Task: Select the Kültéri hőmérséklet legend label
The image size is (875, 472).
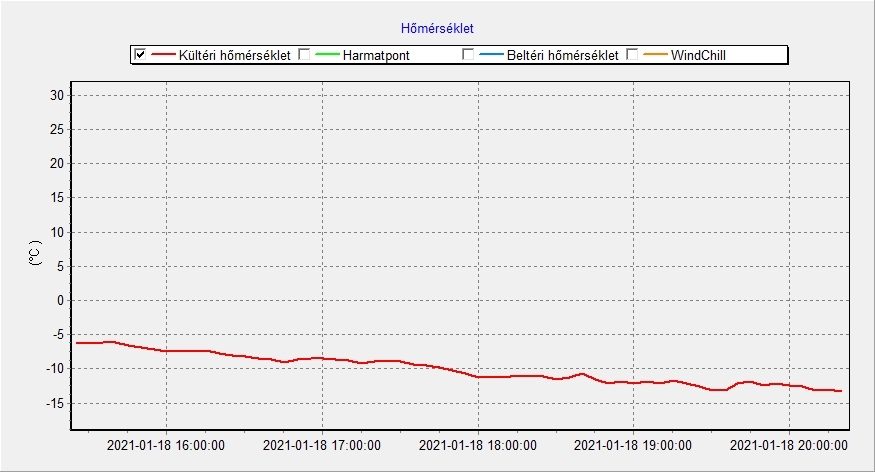Action: tap(234, 56)
